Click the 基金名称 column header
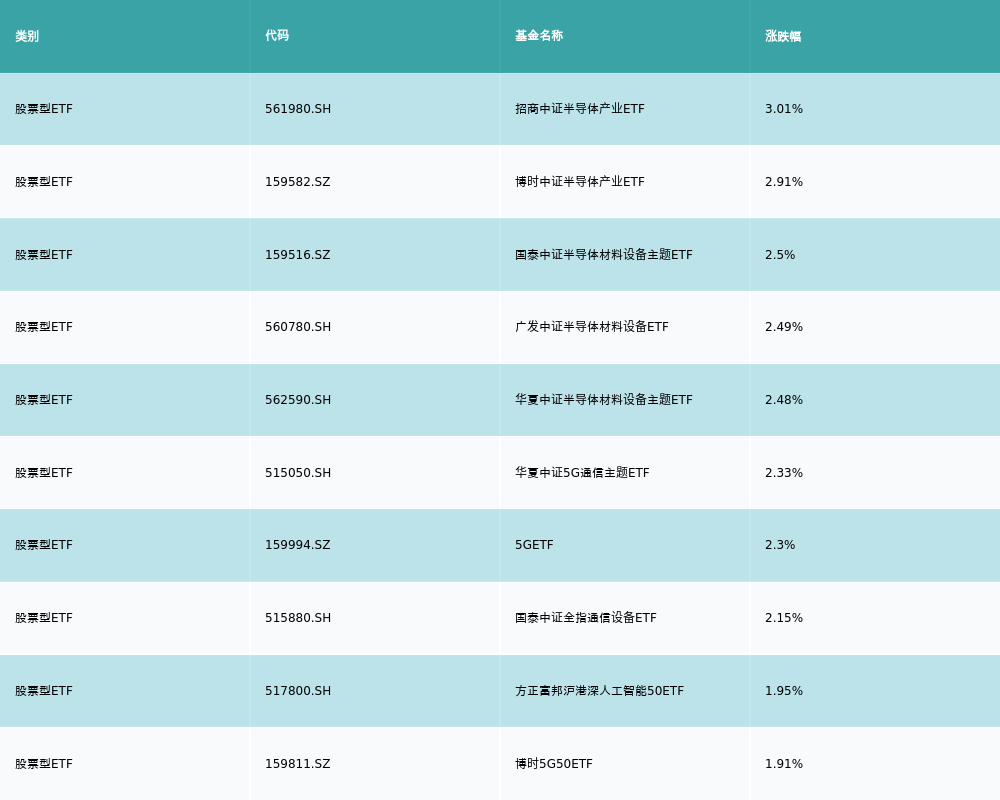This screenshot has width=1000, height=800. coord(539,36)
